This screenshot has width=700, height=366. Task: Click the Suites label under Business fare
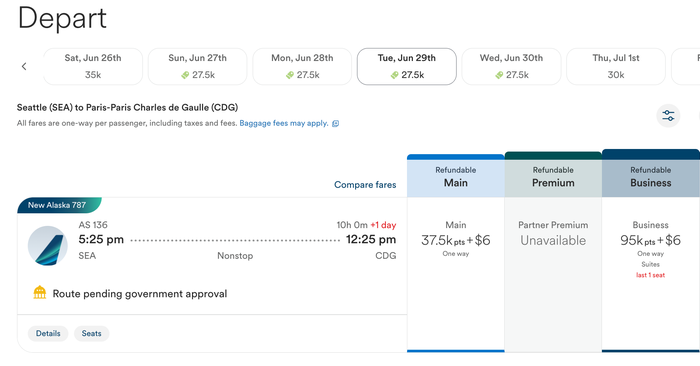pyautogui.click(x=650, y=264)
